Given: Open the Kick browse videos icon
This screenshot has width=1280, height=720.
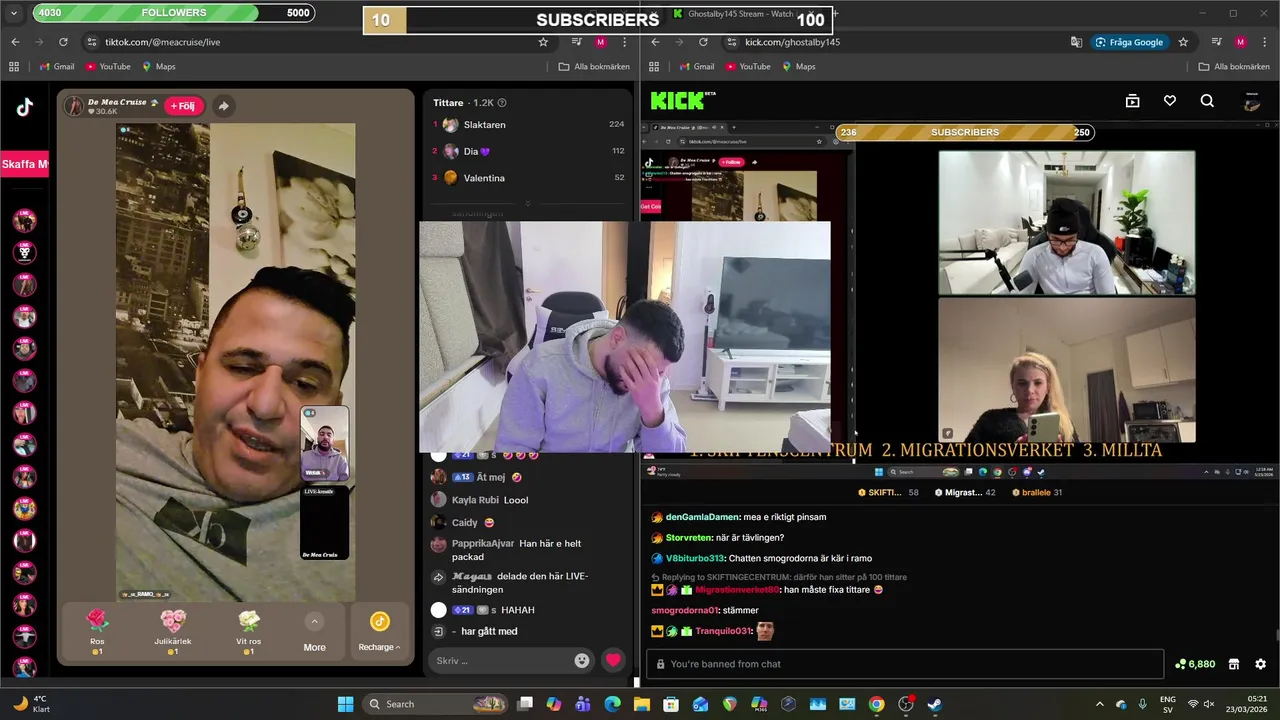Looking at the screenshot, I should coord(1132,101).
